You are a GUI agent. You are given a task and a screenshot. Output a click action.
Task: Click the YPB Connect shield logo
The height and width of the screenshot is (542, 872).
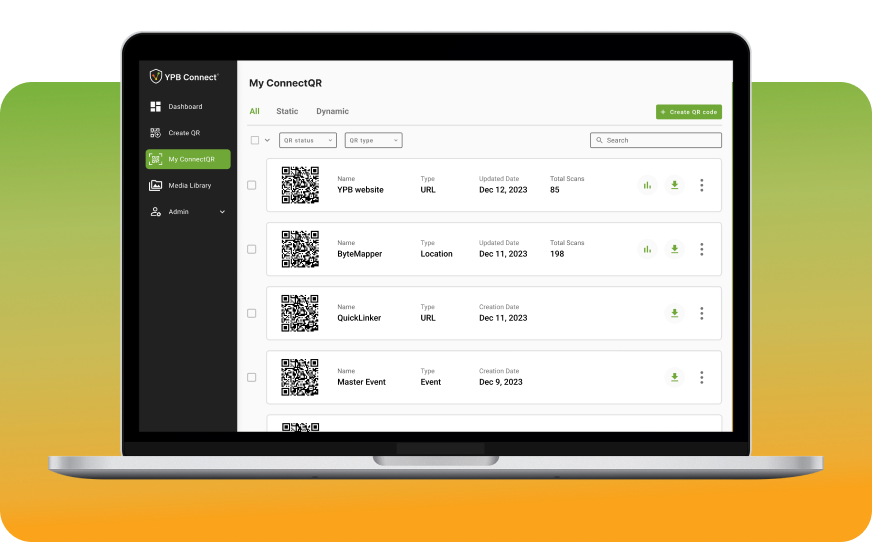(x=156, y=76)
